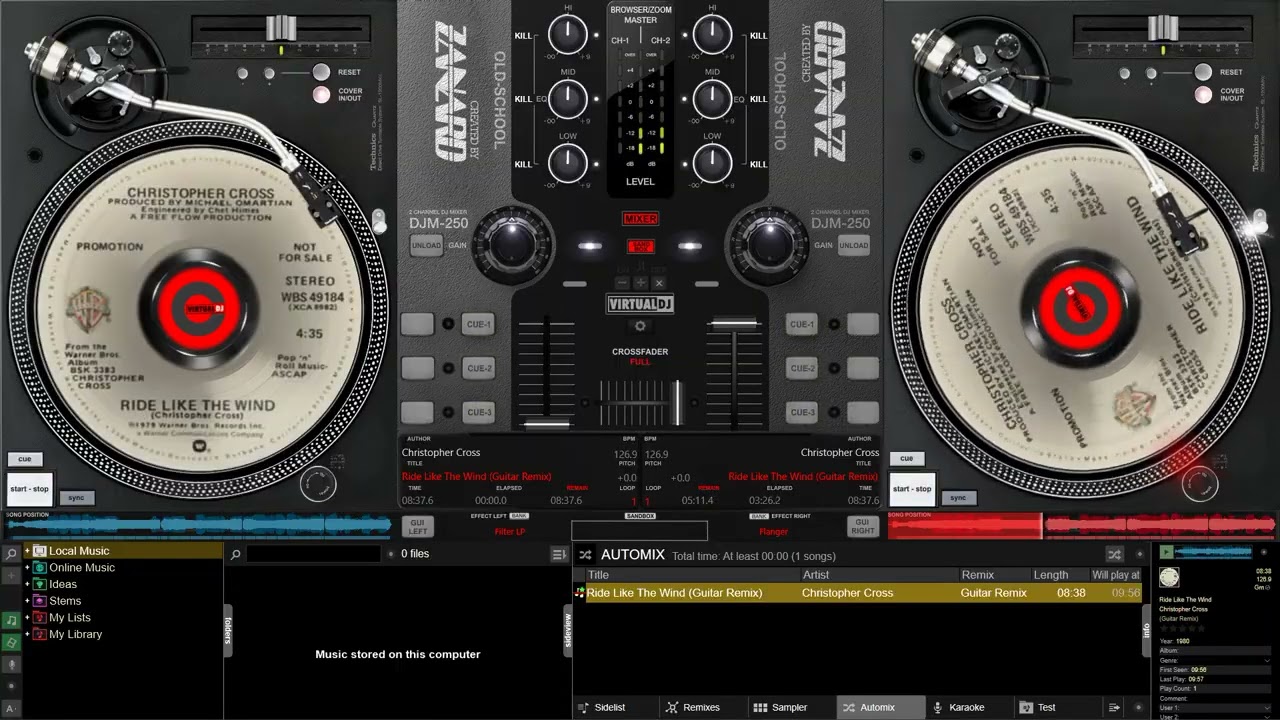Expand the Stems folder
Image resolution: width=1280 pixels, height=720 pixels.
point(28,601)
